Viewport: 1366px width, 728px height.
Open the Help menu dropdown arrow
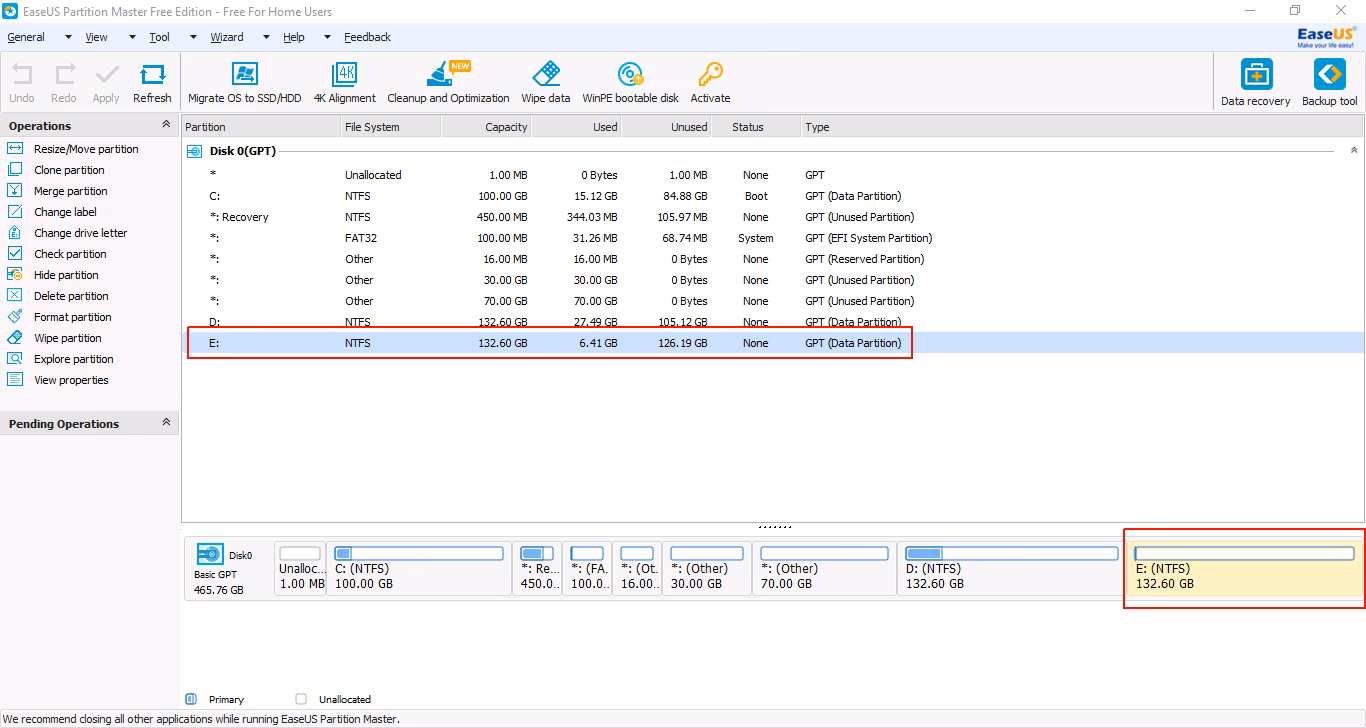[327, 37]
